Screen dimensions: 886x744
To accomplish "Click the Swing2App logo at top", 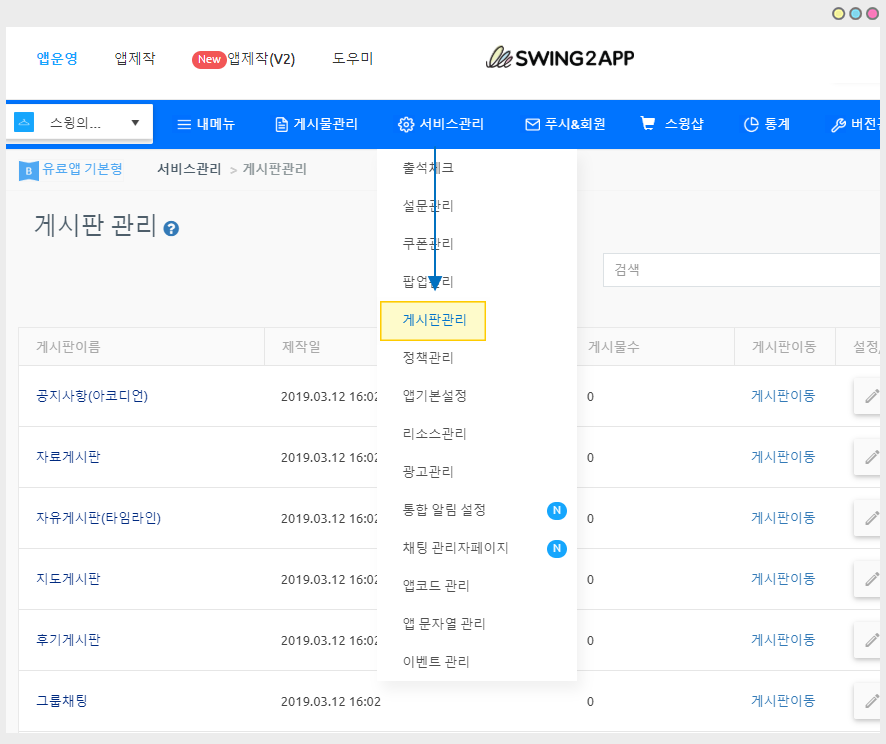I will pyautogui.click(x=559, y=58).
